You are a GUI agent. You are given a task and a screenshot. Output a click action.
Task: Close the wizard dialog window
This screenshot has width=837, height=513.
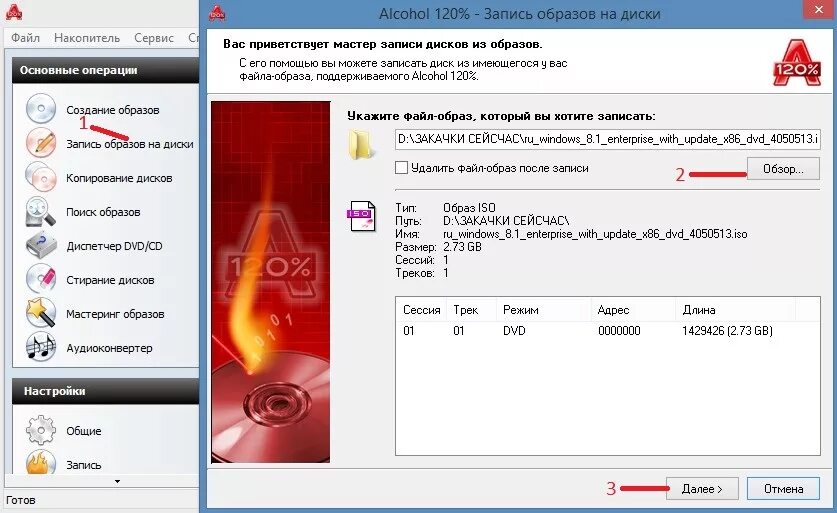(x=820, y=10)
